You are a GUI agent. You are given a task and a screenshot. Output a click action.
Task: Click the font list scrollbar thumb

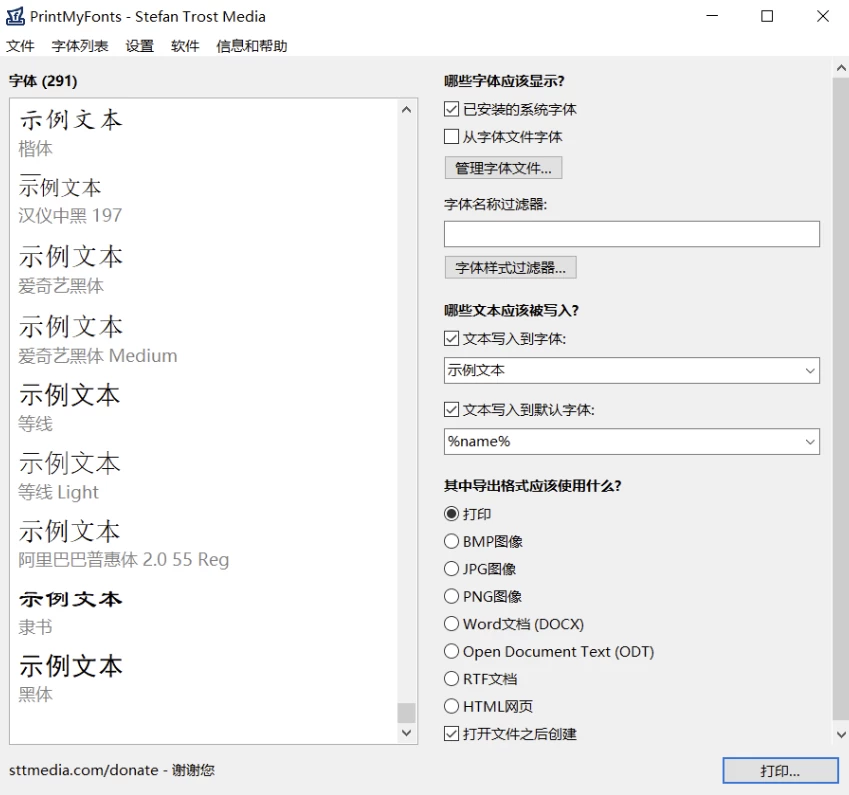click(406, 712)
